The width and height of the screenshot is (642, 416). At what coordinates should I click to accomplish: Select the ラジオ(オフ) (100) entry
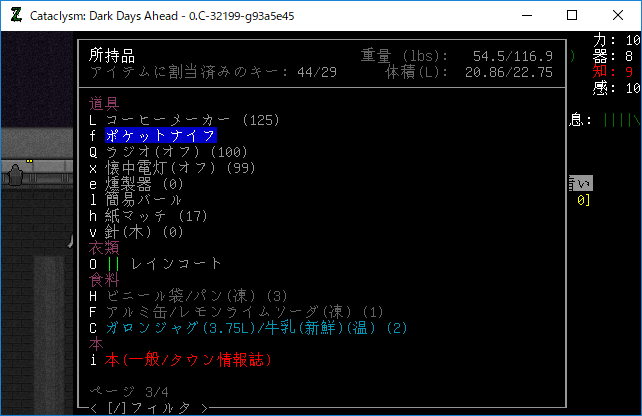[177, 152]
